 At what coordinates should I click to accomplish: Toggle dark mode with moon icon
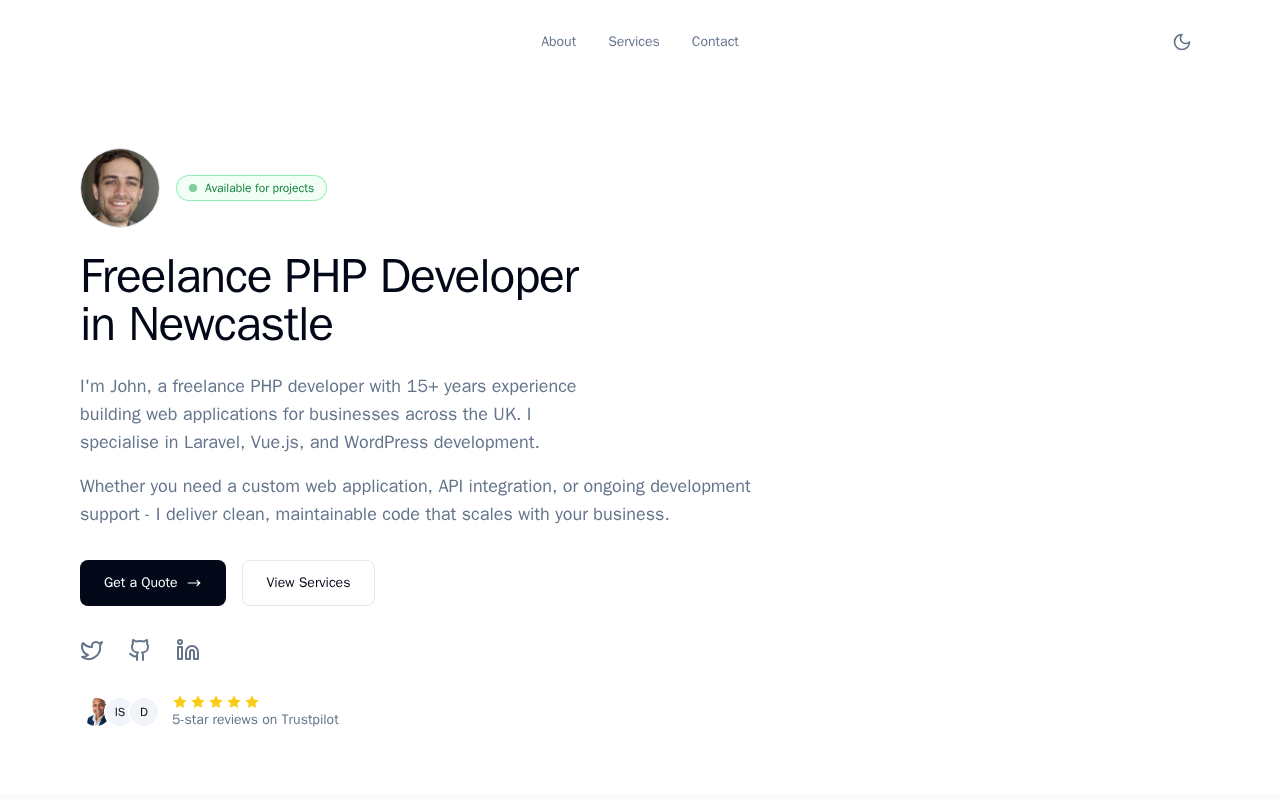pyautogui.click(x=1182, y=42)
